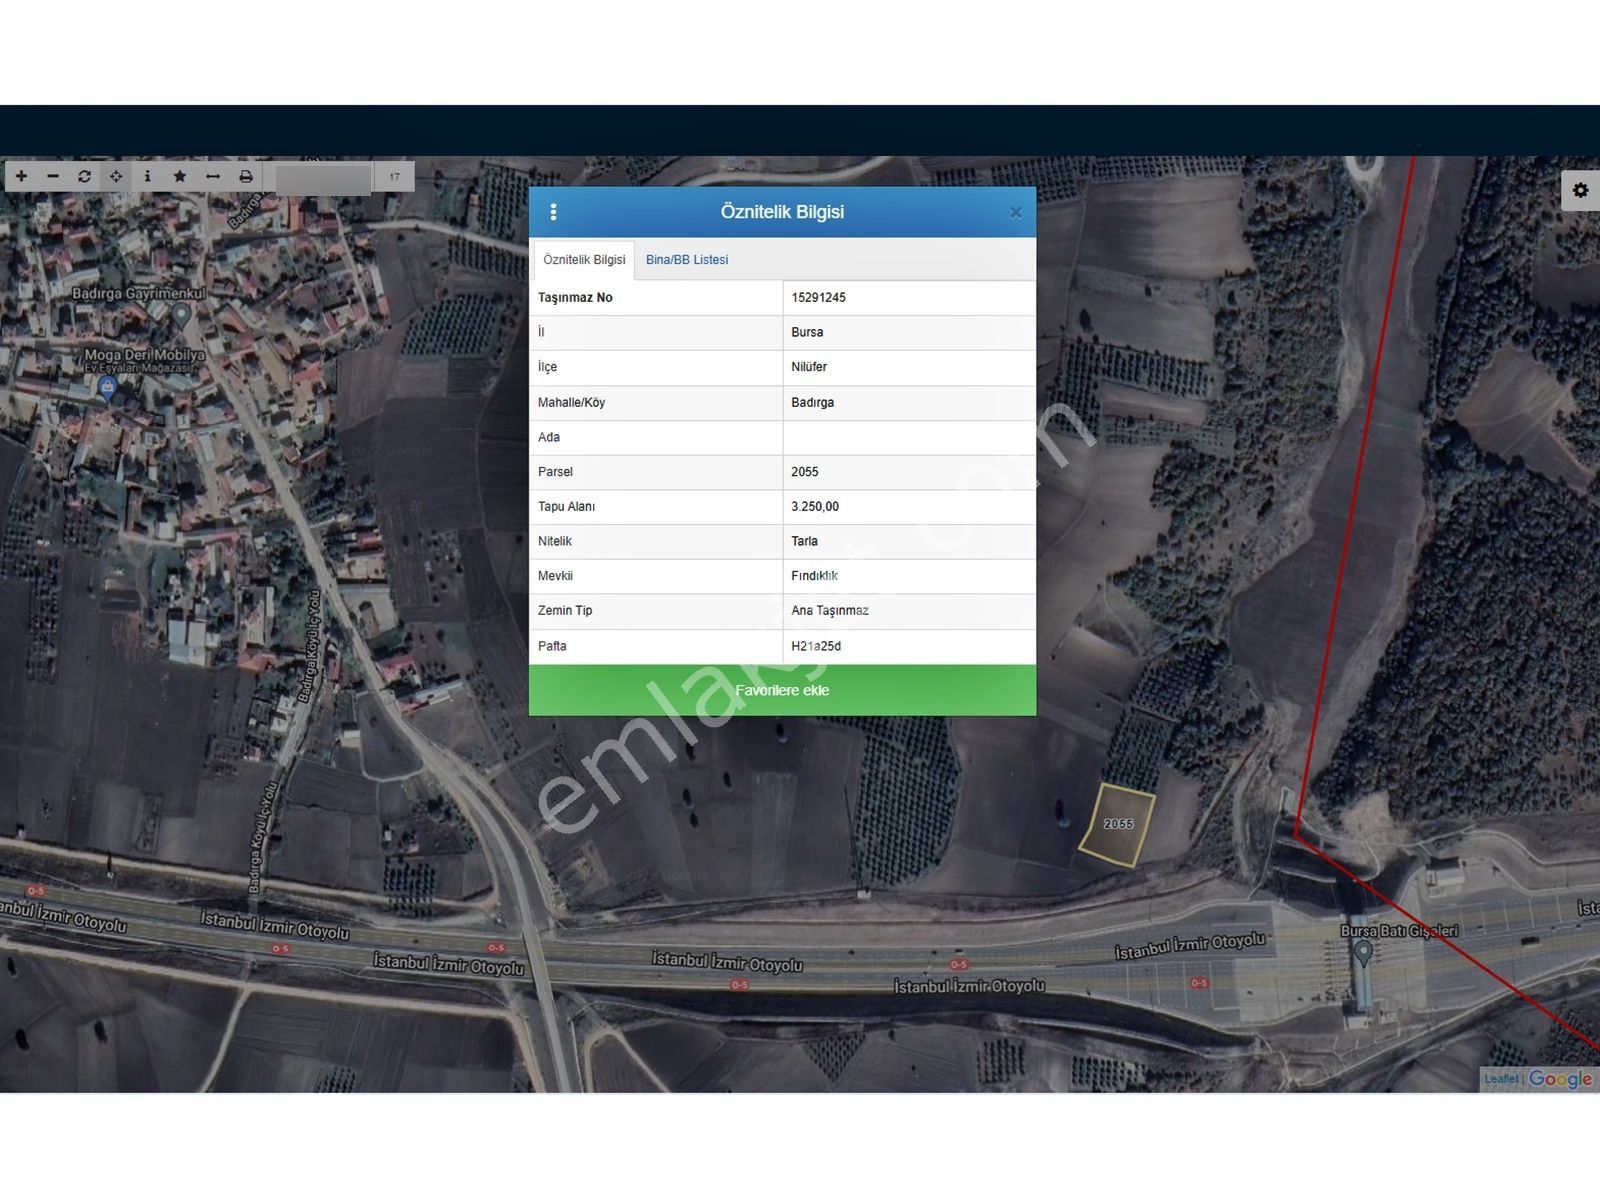Select the Öznitelik Bilgisi tab
The height and width of the screenshot is (1200, 1600).
tap(584, 260)
